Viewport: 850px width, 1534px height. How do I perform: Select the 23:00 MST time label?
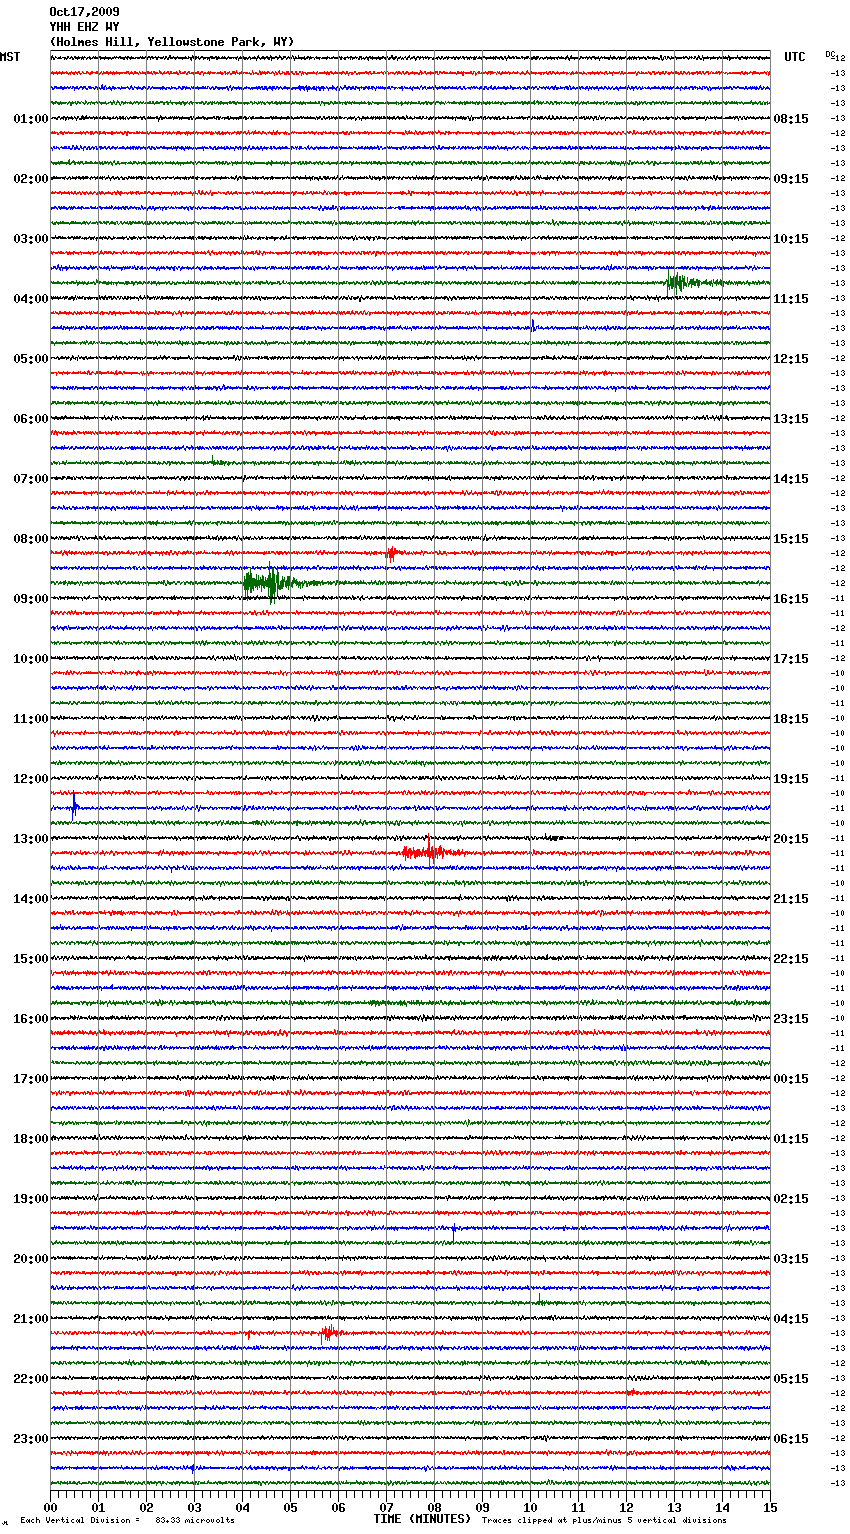(x=30, y=1439)
